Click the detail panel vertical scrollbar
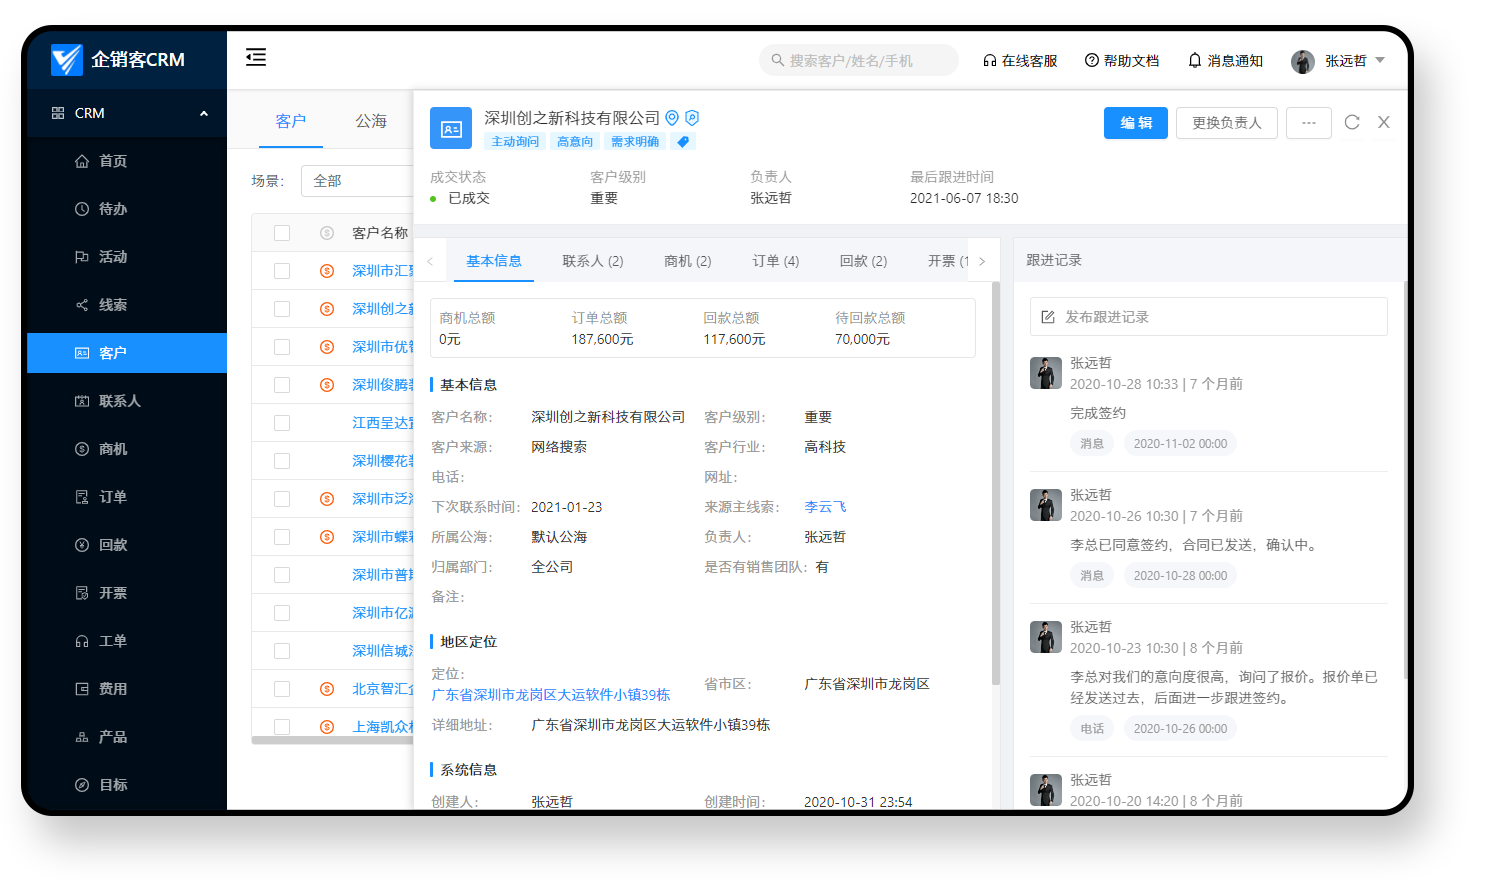Viewport: 1500px width, 895px height. click(995, 484)
